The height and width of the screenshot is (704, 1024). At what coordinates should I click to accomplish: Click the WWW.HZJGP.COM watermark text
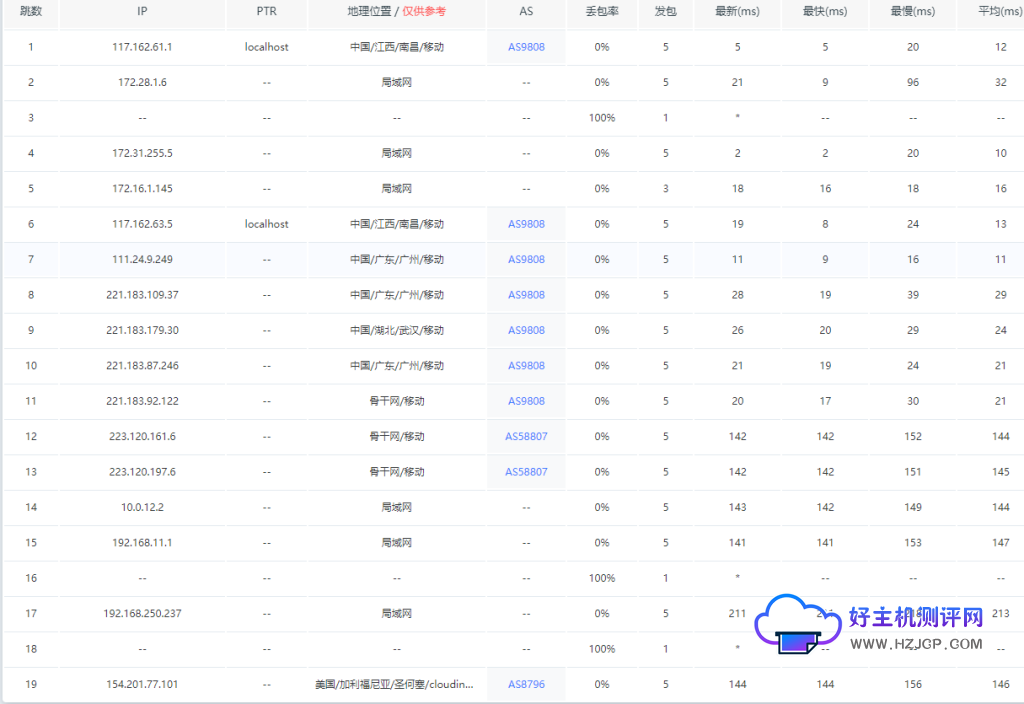tap(915, 644)
